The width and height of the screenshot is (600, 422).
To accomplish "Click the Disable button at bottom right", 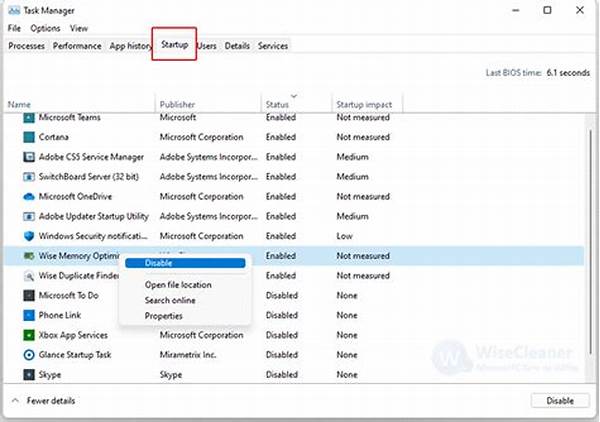I will (560, 401).
